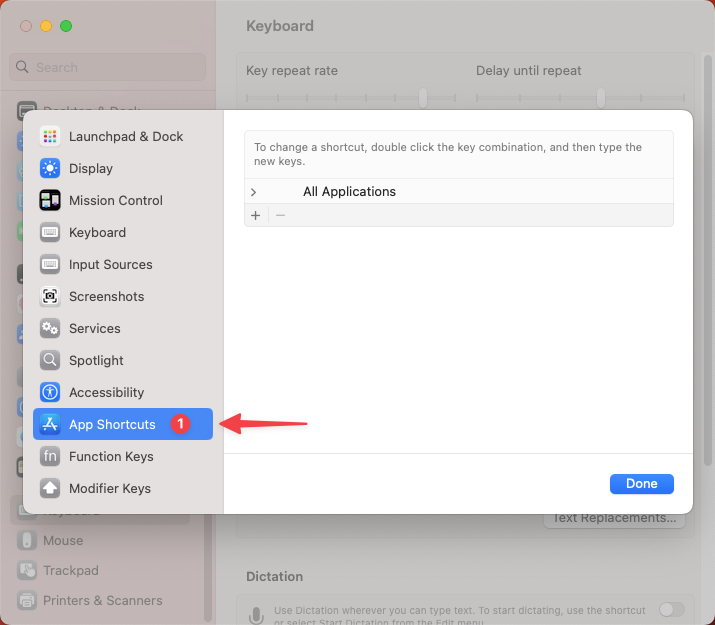
Task: Click the Function Keys fn icon
Action: 50,456
